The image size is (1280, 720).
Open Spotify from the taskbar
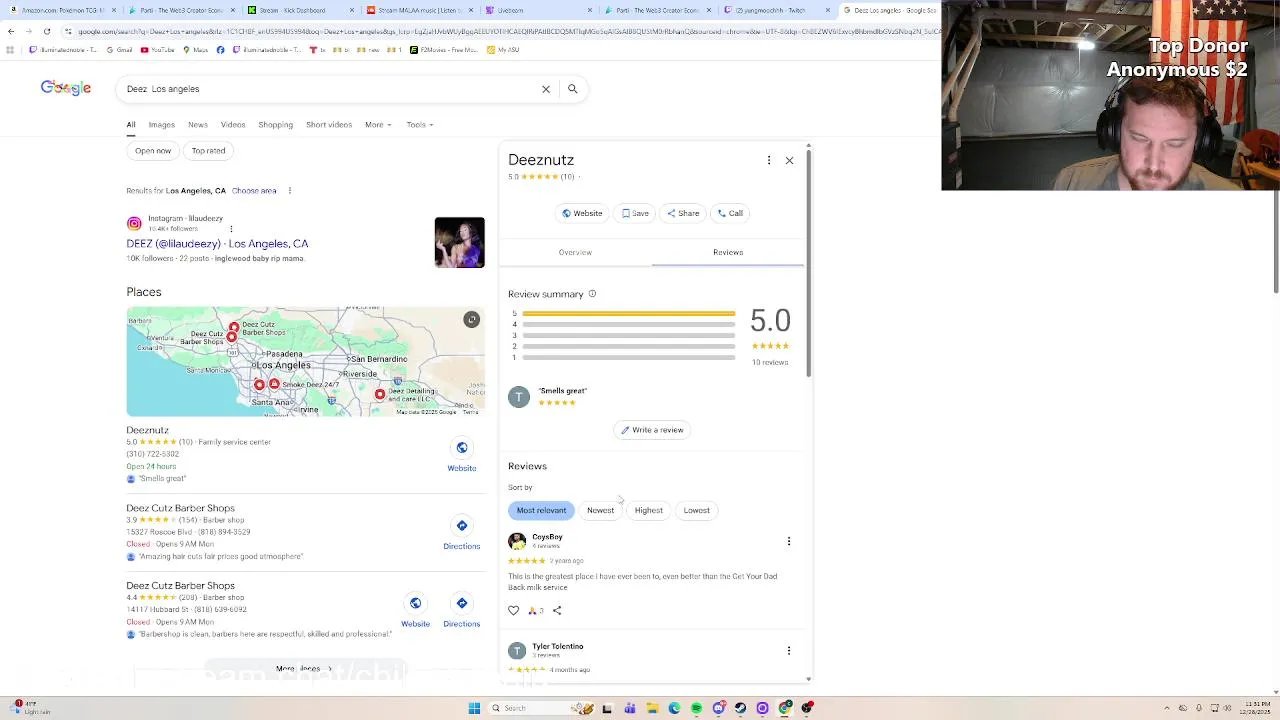696,708
